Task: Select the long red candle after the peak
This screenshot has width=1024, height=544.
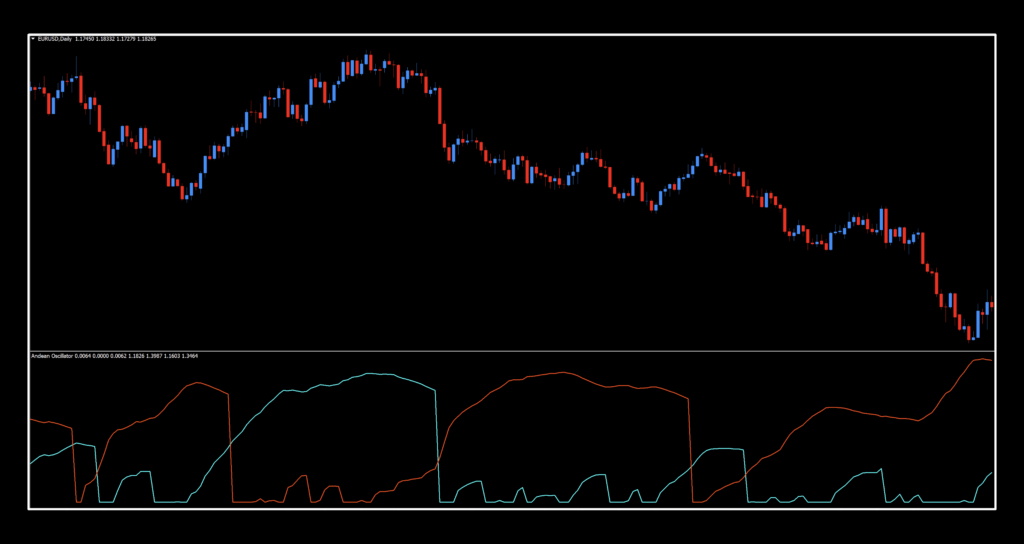Action: (x=441, y=107)
